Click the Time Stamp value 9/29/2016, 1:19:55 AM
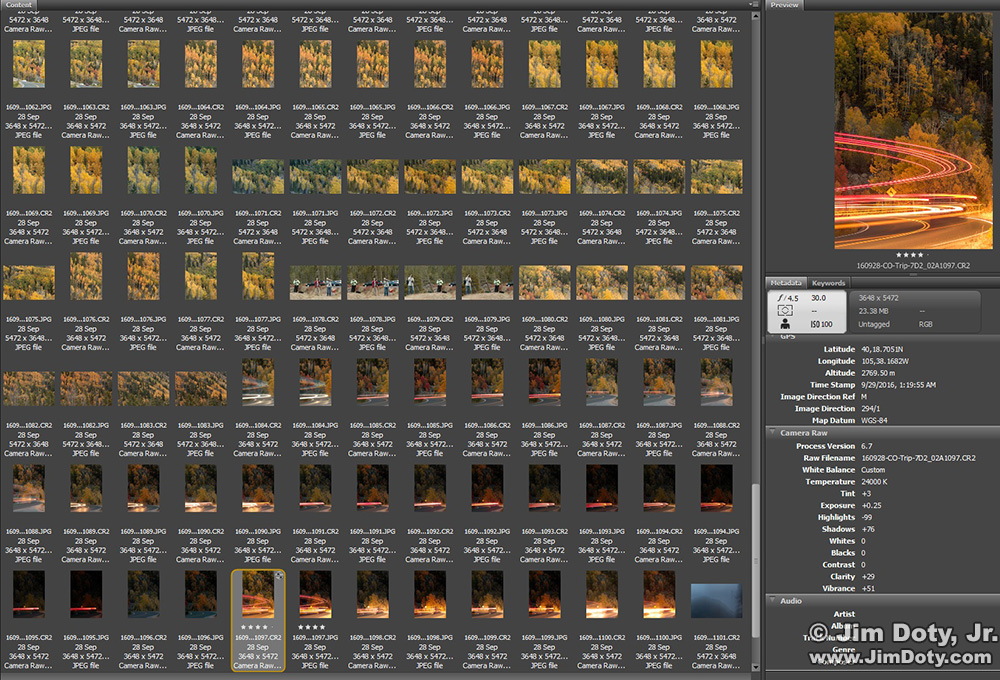The image size is (1000, 680). pos(899,385)
